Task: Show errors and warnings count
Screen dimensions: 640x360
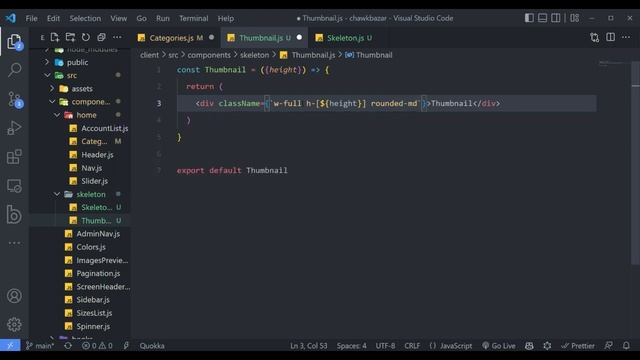Action: tap(97, 346)
